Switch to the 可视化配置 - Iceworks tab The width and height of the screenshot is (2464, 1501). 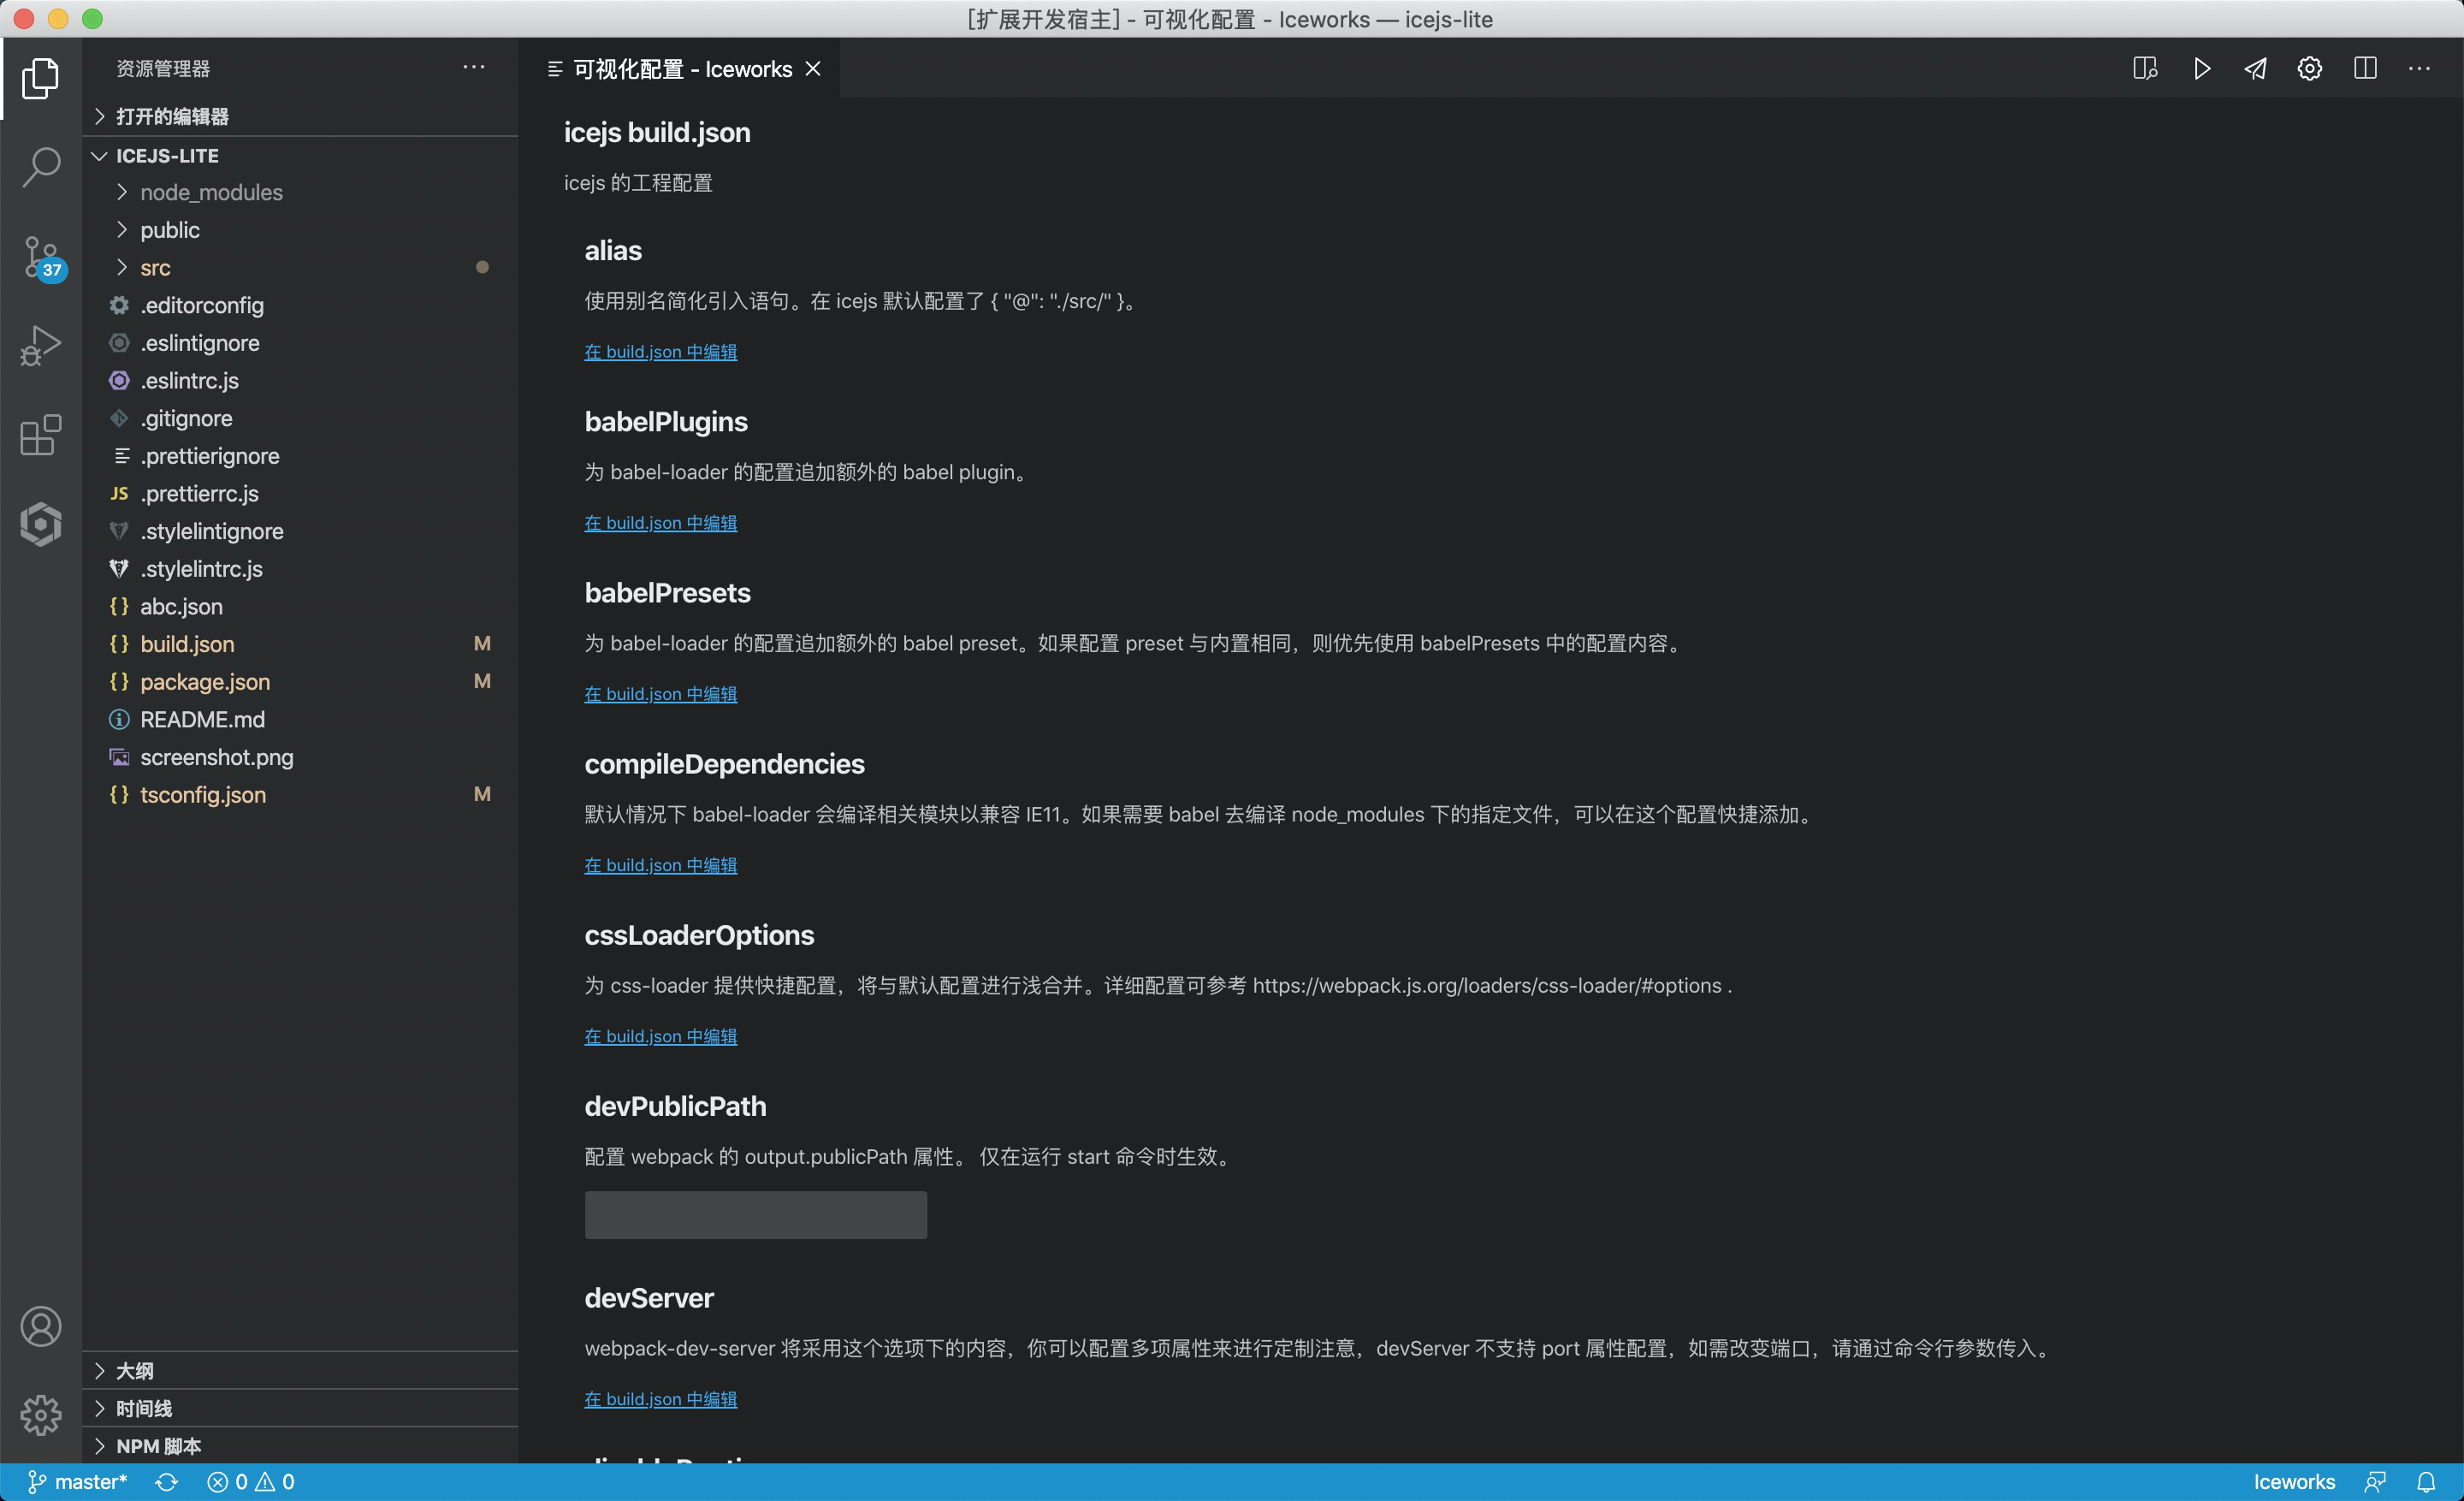(680, 69)
